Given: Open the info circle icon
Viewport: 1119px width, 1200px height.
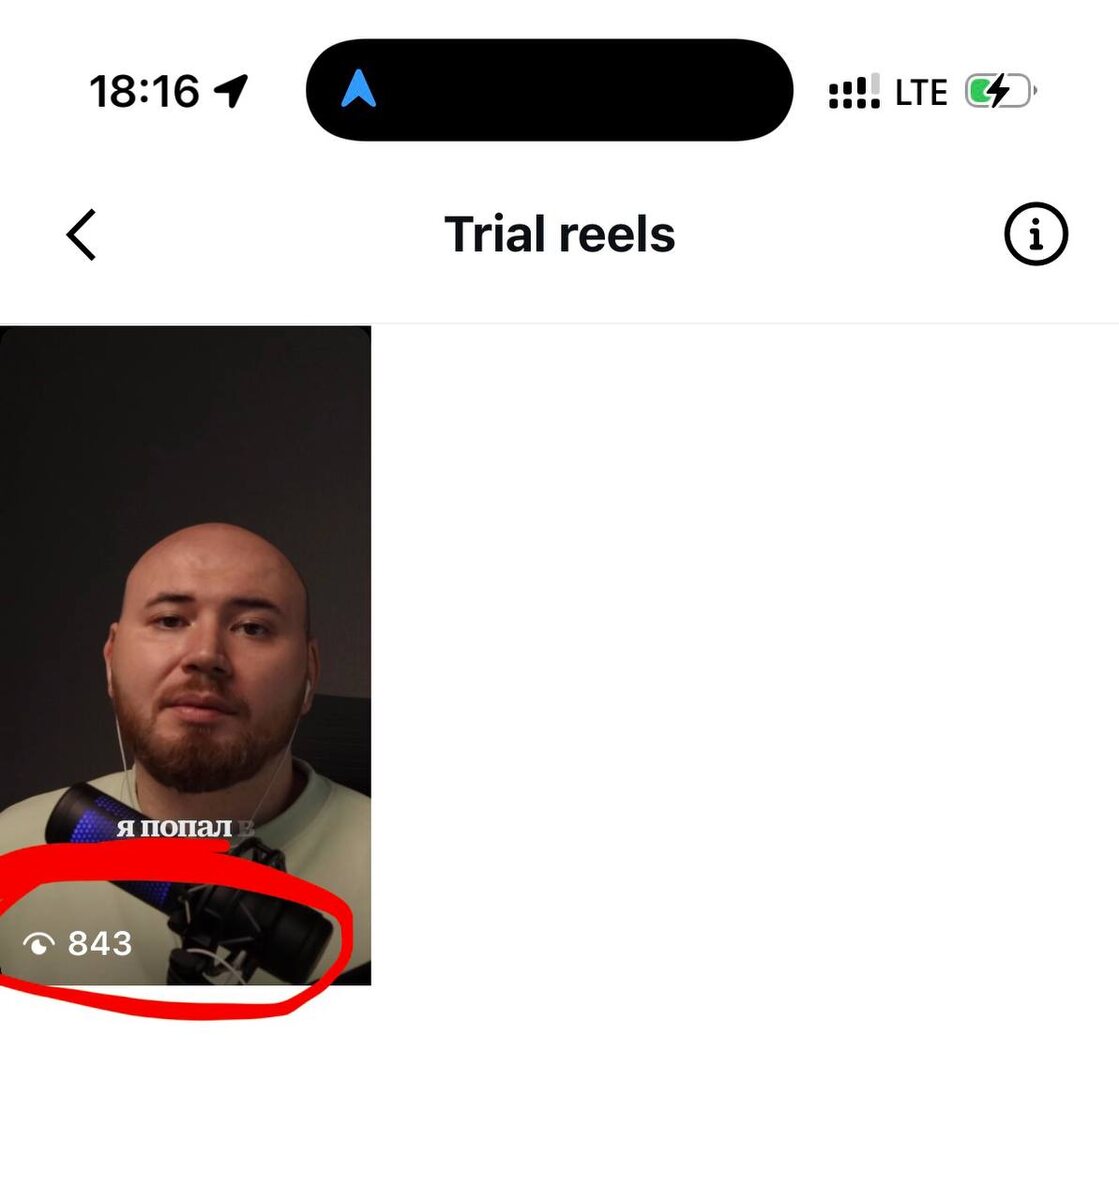Looking at the screenshot, I should pos(1035,235).
